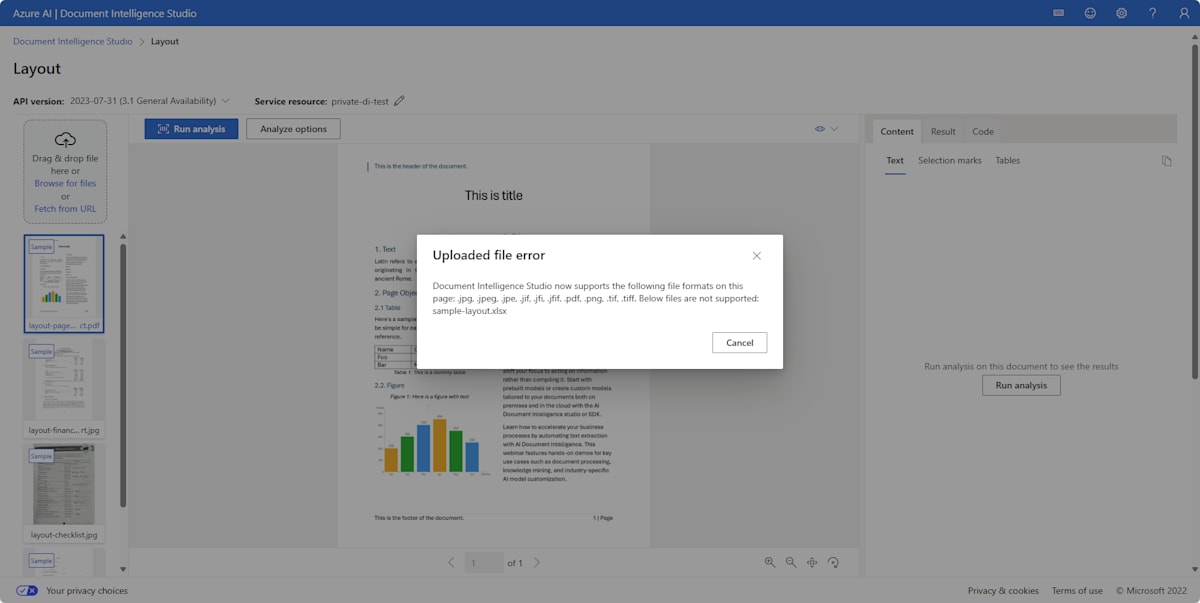Edit the service resource with the pencil icon

(399, 101)
